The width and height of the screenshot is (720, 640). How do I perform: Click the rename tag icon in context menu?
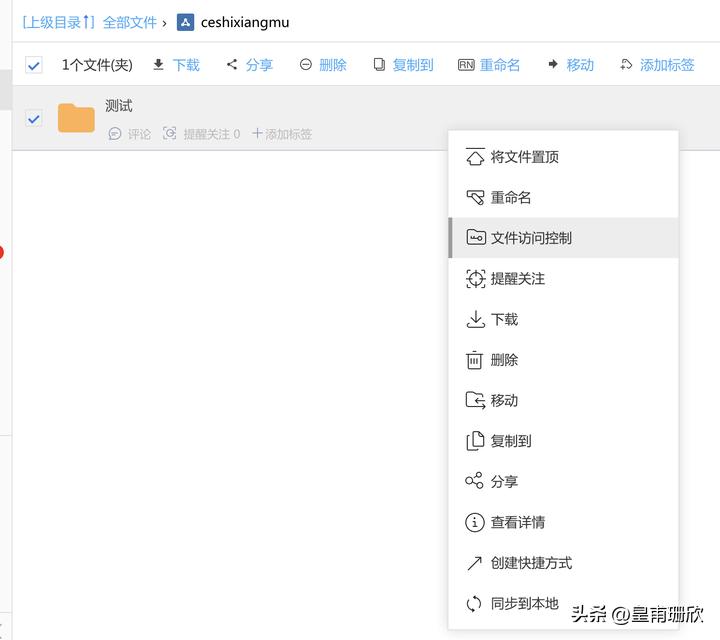pyautogui.click(x=475, y=197)
